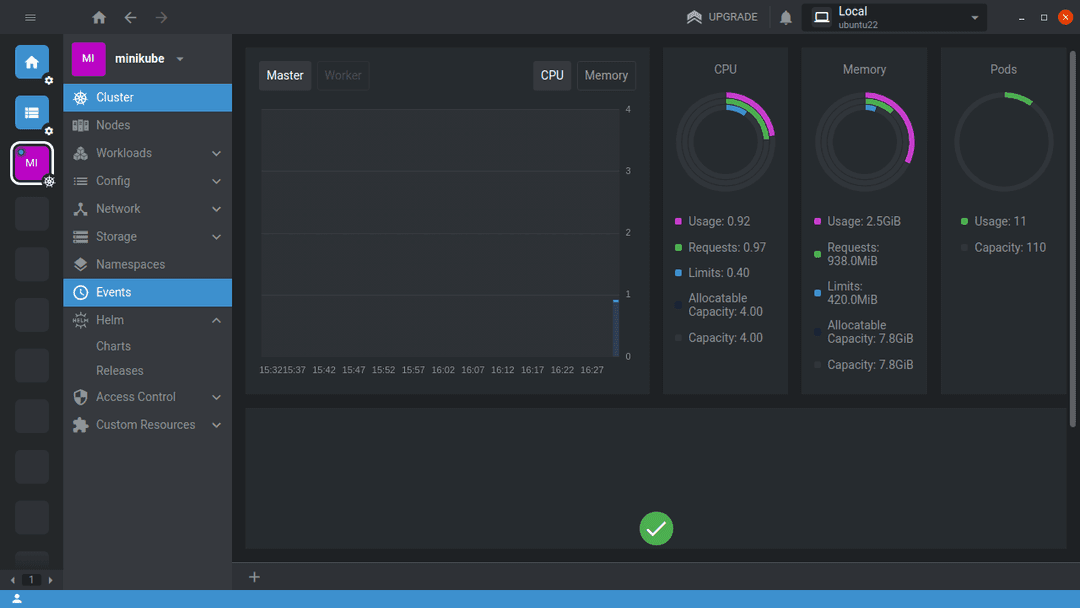
Task: Open Helm Charts link
Action: click(113, 346)
